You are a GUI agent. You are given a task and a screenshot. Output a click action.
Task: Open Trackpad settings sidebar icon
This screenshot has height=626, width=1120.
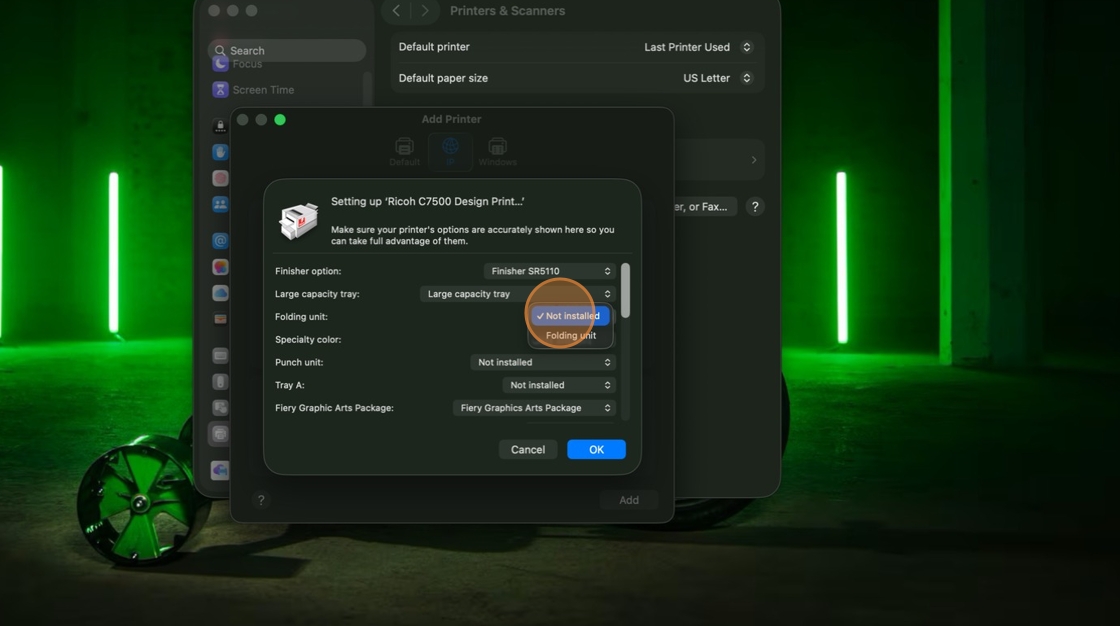point(220,407)
